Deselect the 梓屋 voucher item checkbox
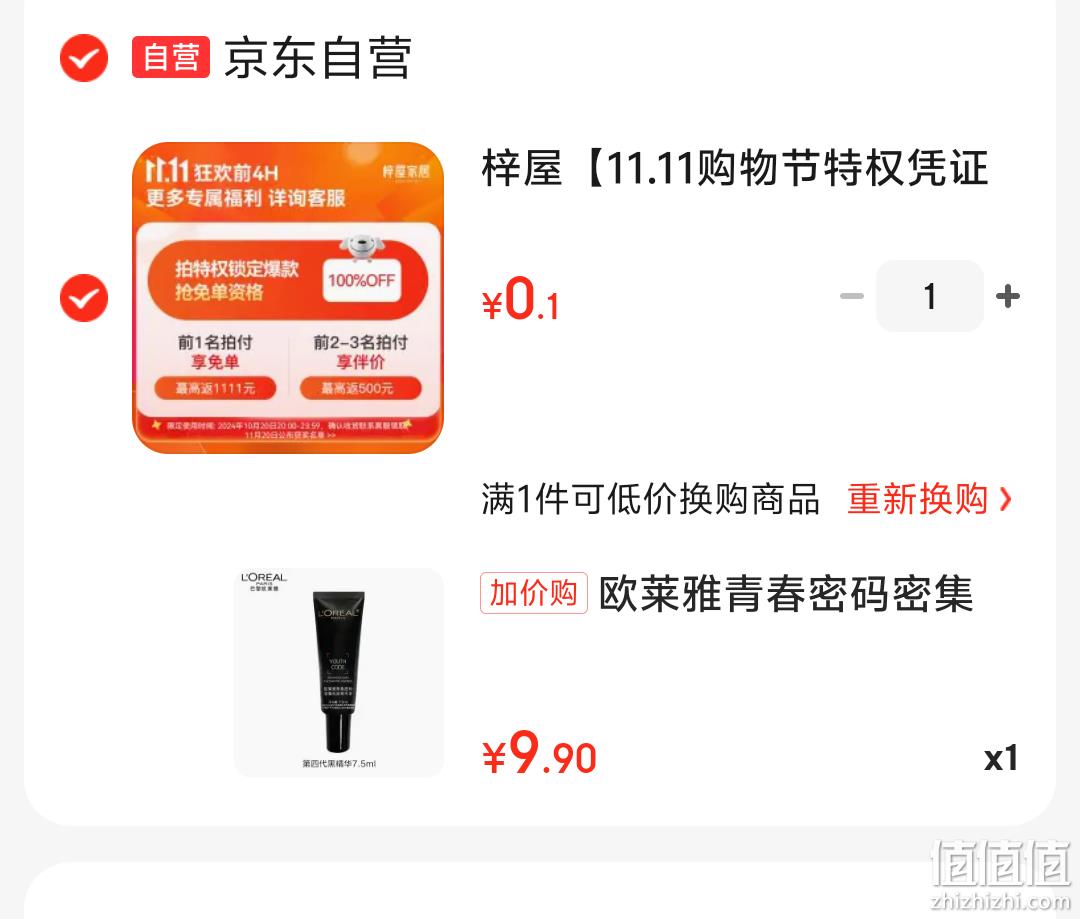The width and height of the screenshot is (1080, 919). pos(84,298)
